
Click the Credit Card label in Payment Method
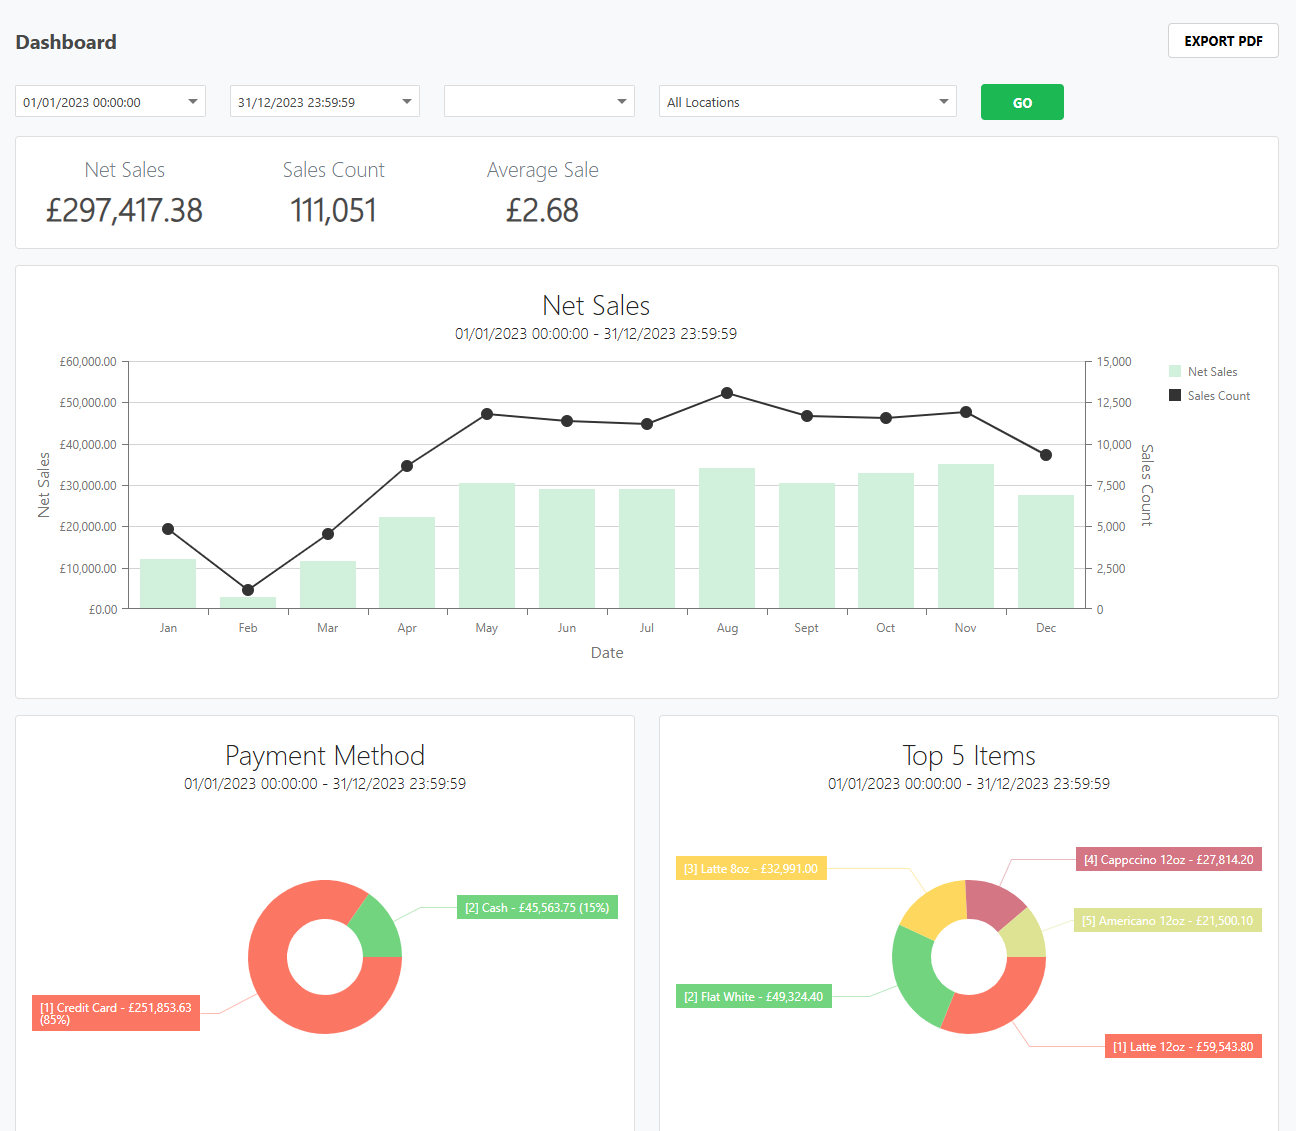click(x=116, y=1013)
